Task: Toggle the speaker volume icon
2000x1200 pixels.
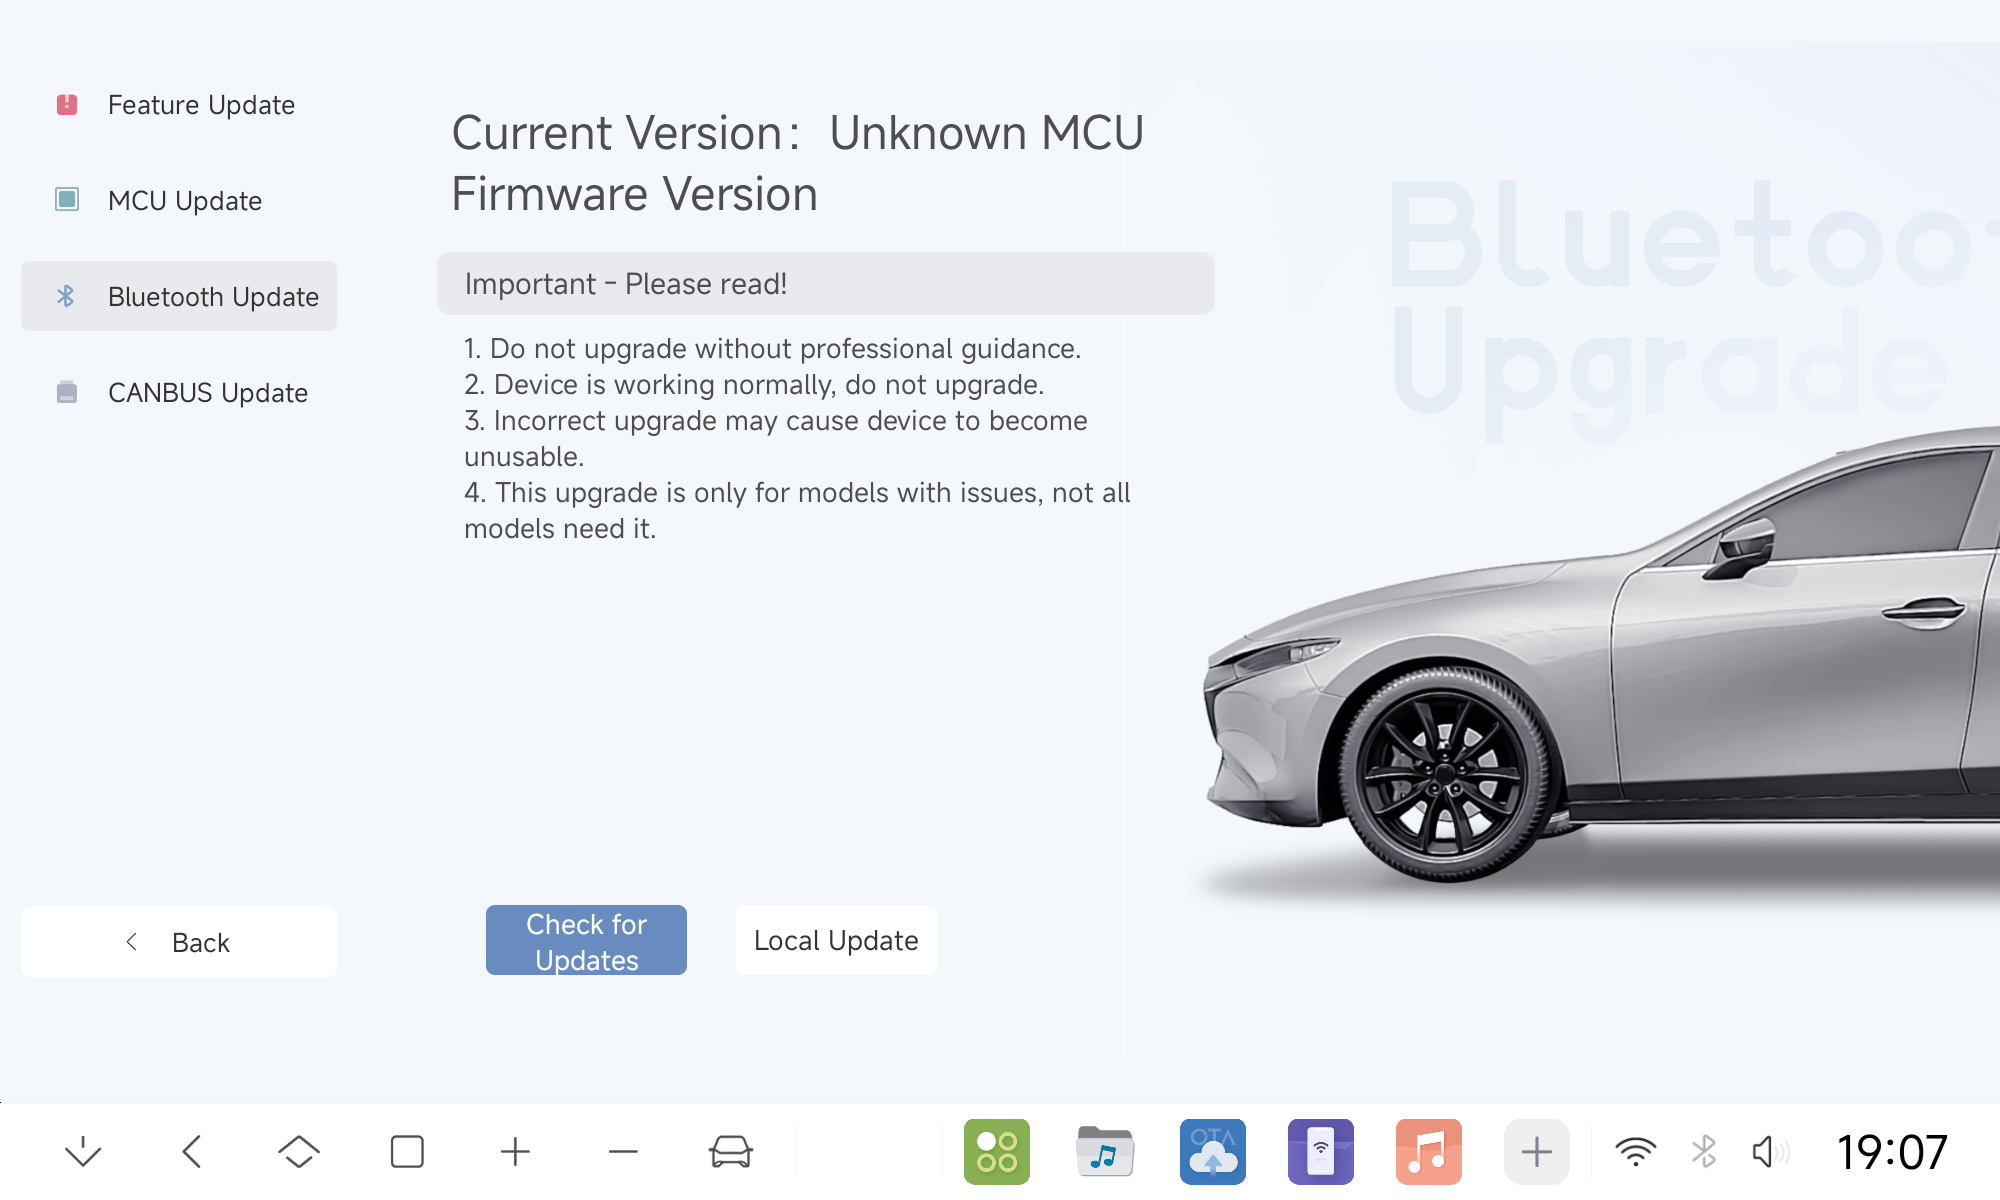Action: coord(1770,1152)
